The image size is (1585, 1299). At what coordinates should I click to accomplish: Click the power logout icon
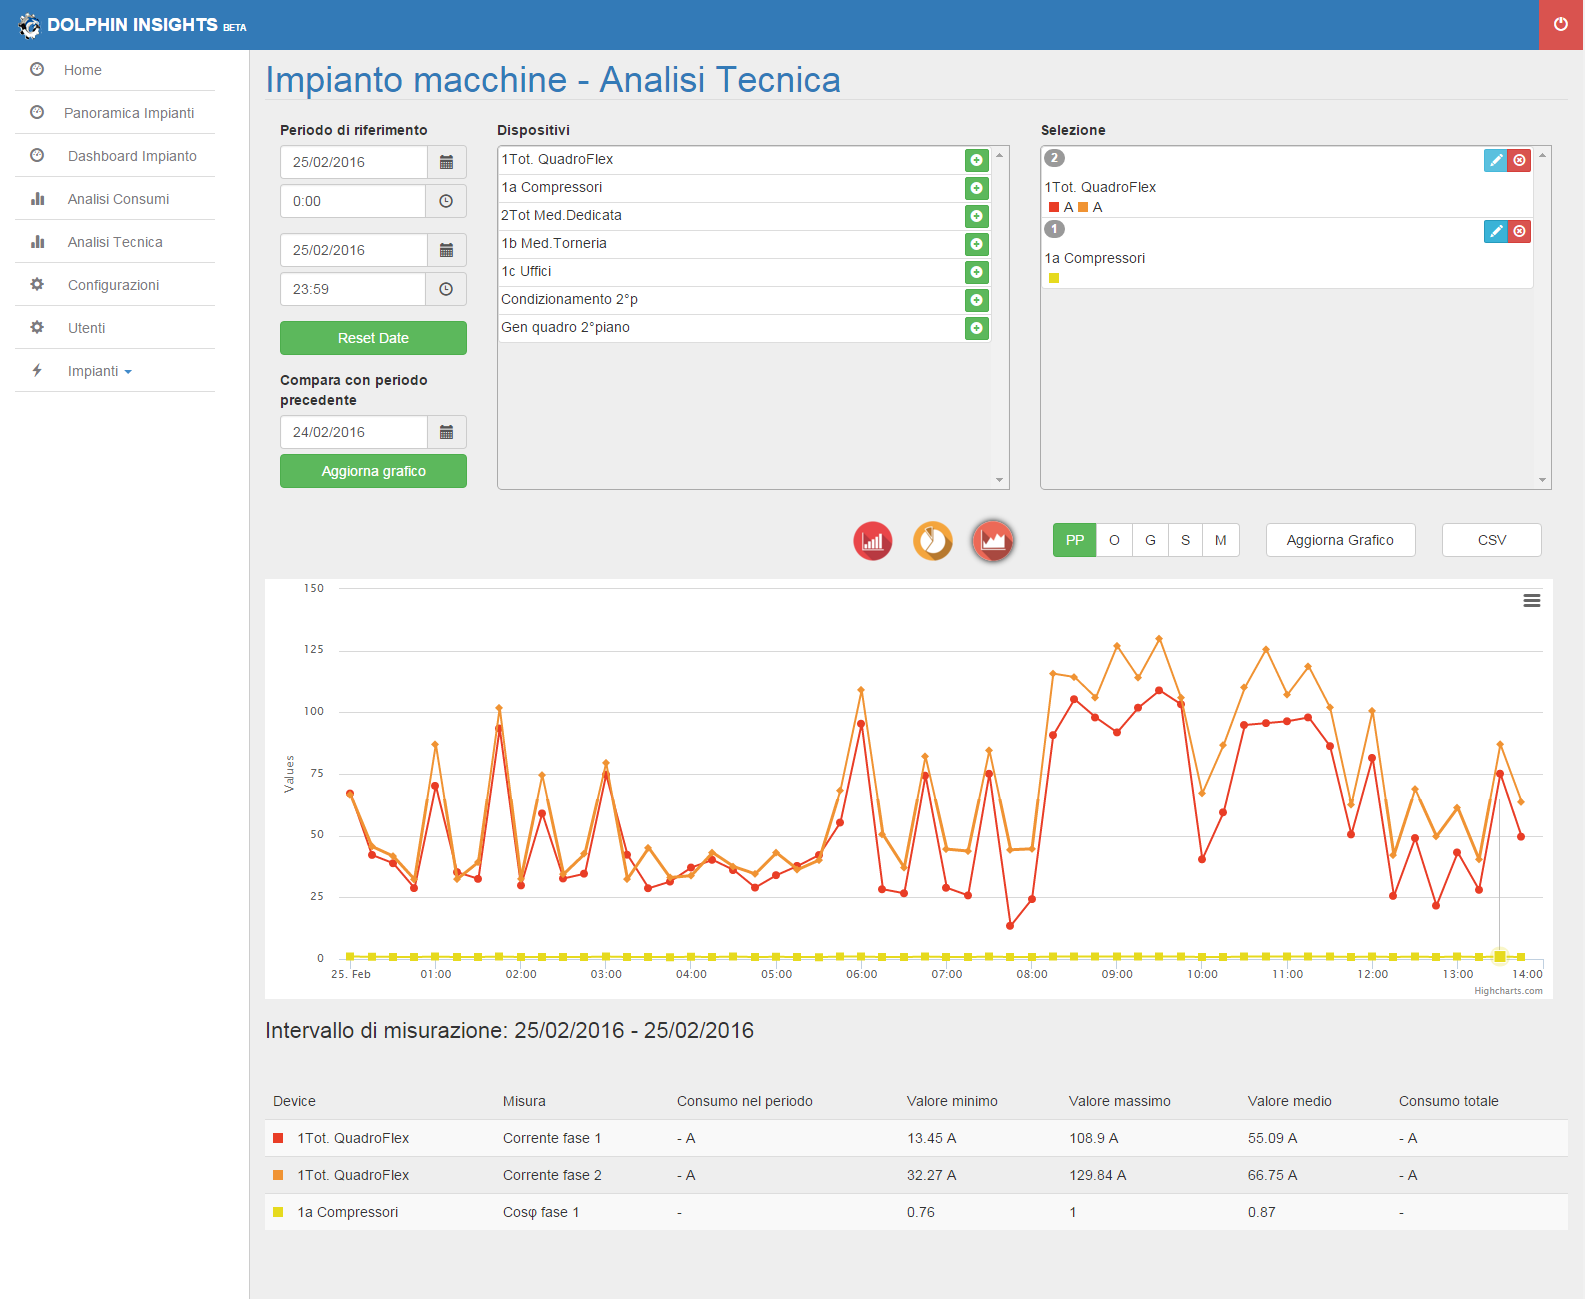[x=1561, y=24]
